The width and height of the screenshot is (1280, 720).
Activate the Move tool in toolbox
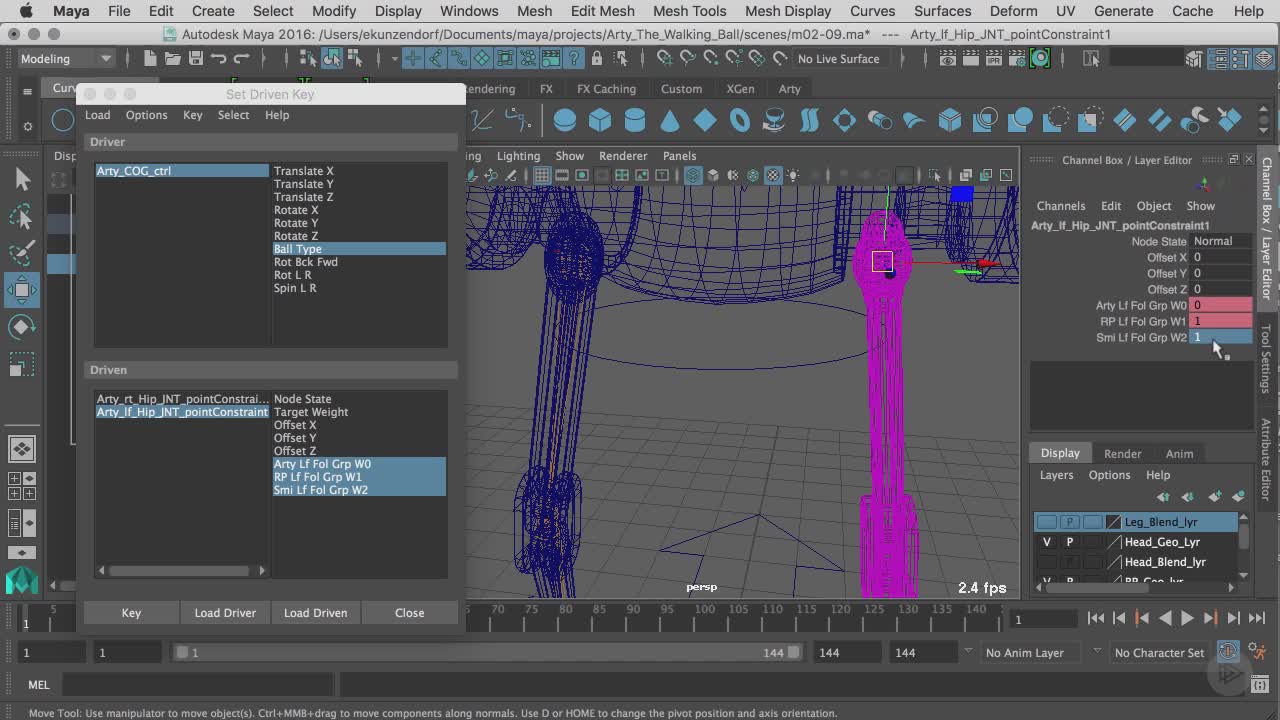(22, 291)
